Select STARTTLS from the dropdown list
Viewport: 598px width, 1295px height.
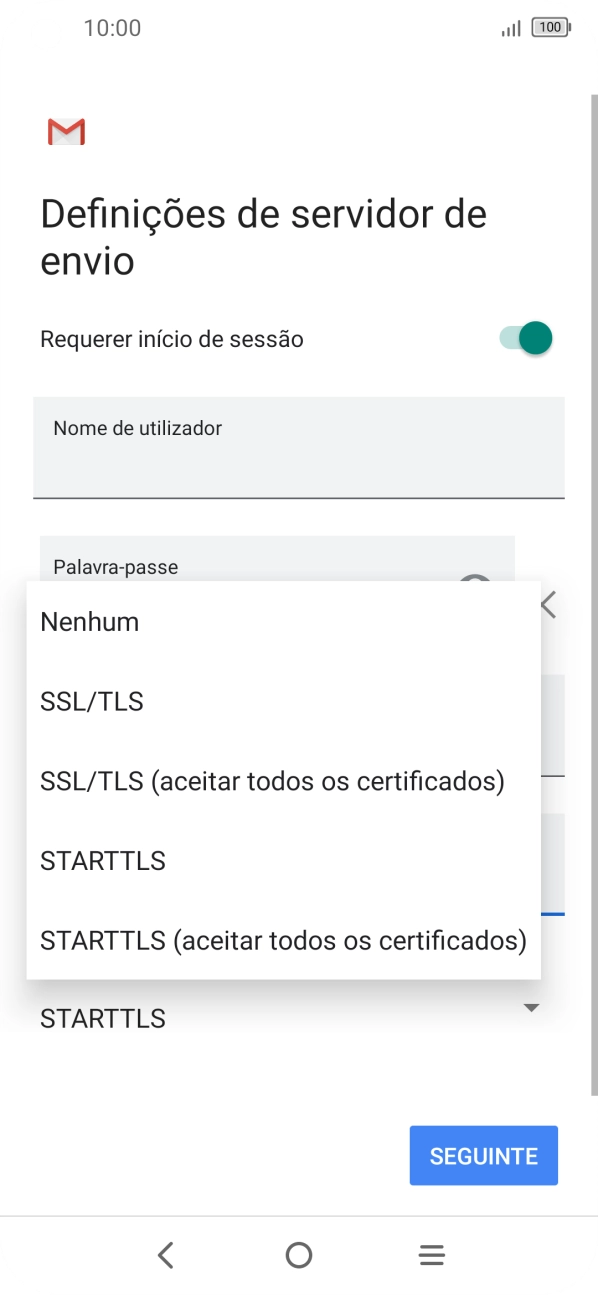(102, 860)
